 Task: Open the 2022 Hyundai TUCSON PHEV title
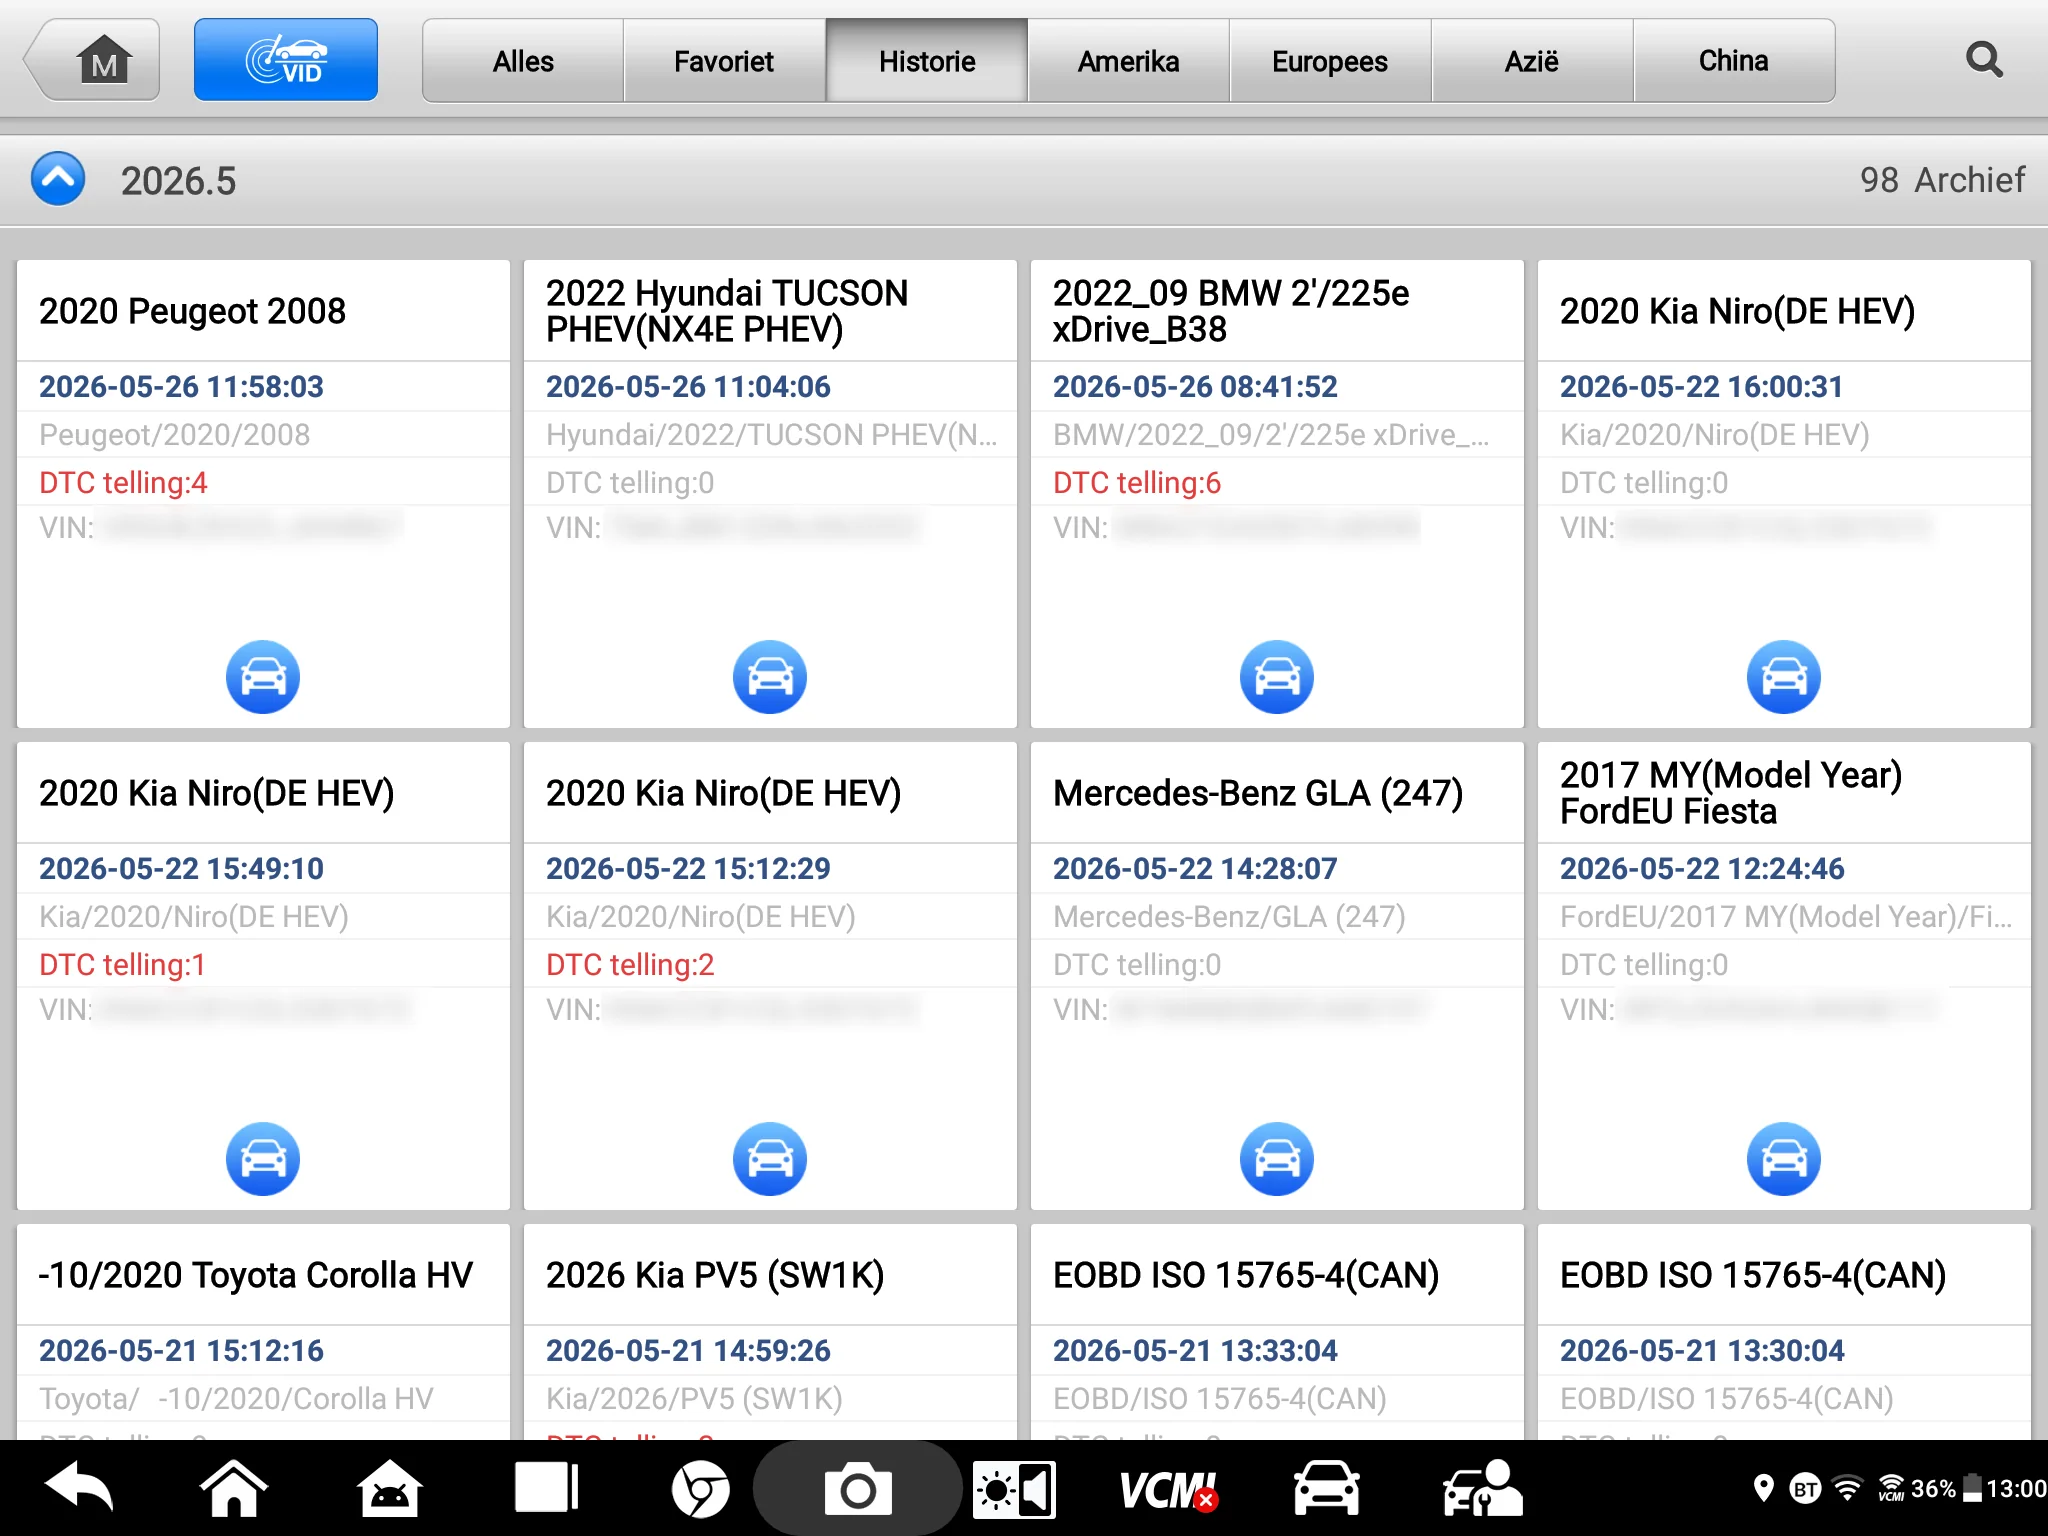tap(727, 311)
